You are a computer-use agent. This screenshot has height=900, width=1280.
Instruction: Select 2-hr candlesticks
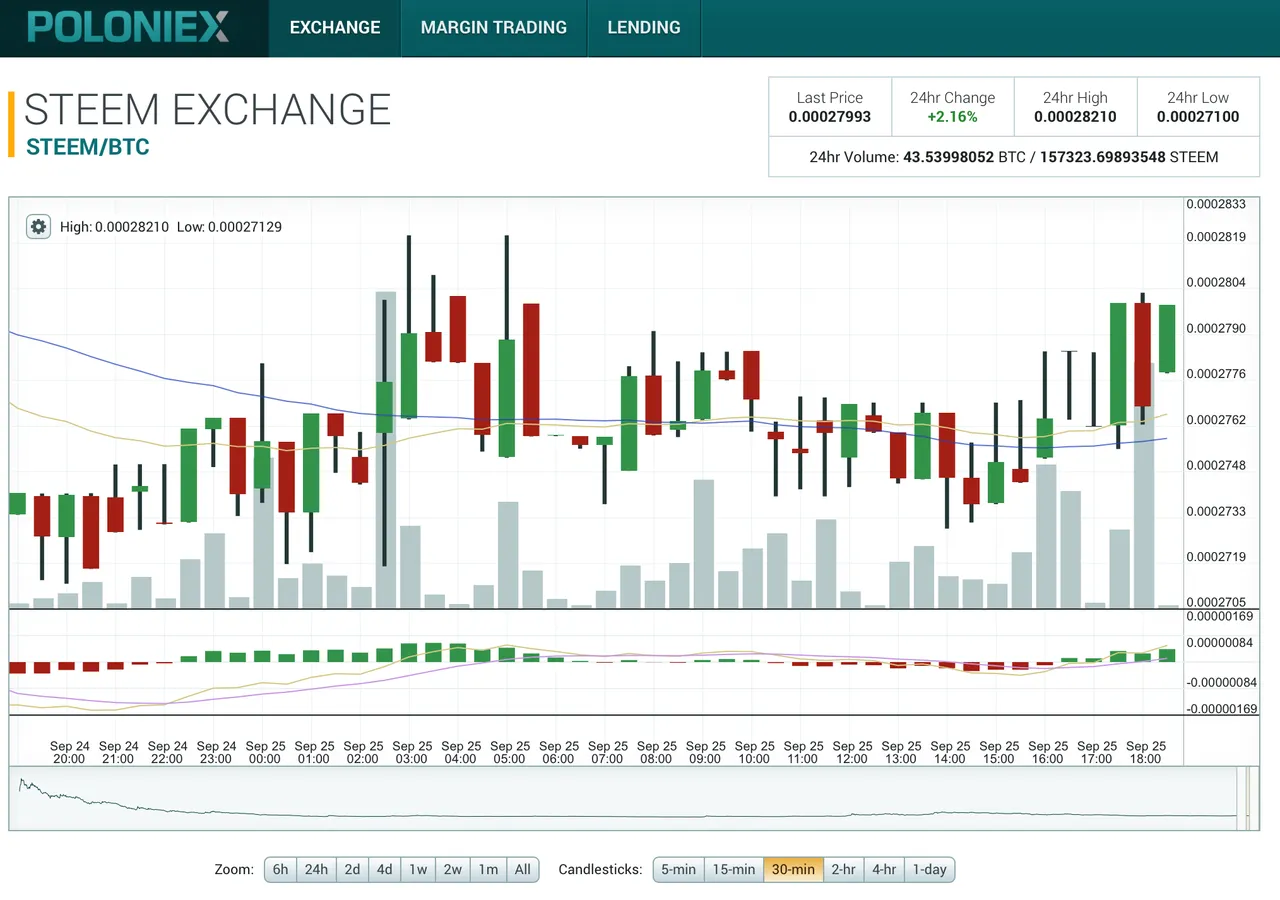click(843, 869)
